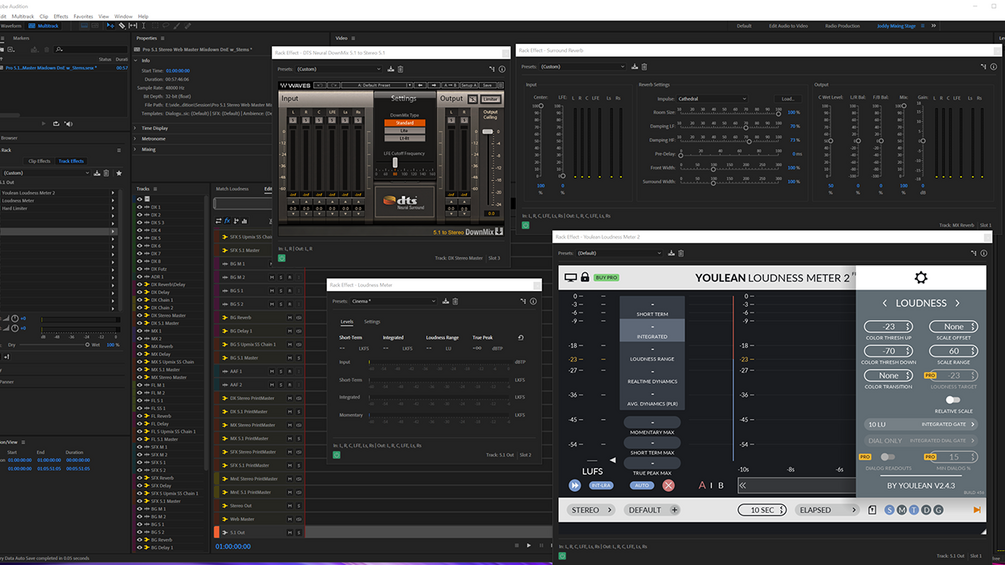Switch to the Settings tab in Loudness Meter
The width and height of the screenshot is (1005, 565).
[372, 322]
